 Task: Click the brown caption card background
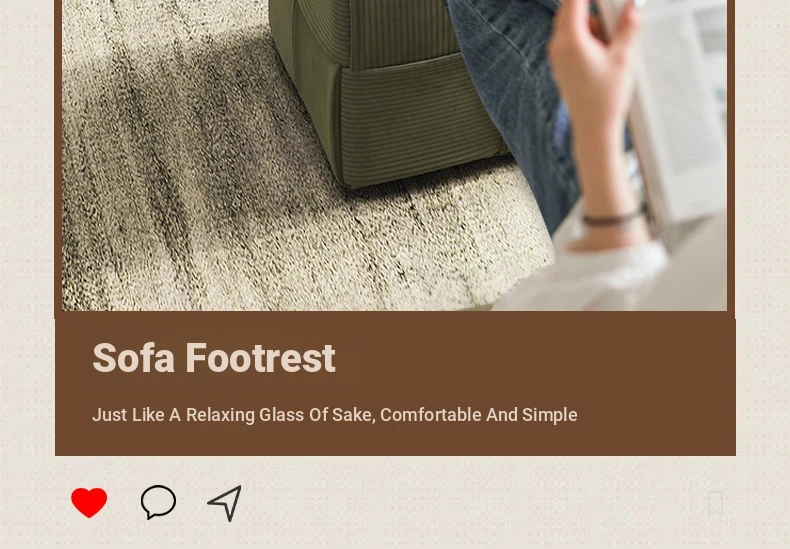(x=396, y=384)
